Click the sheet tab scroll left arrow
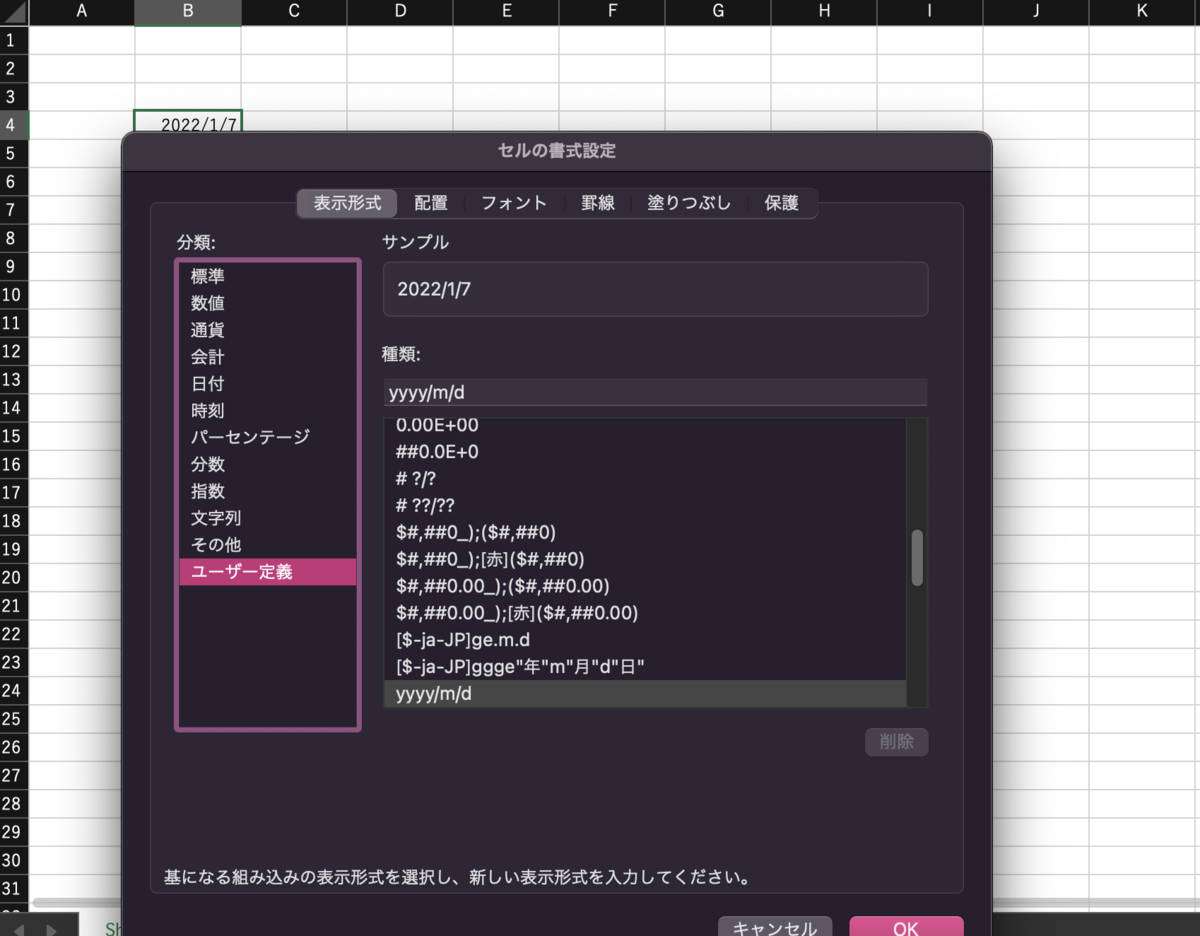The height and width of the screenshot is (936, 1200). pos(18,929)
